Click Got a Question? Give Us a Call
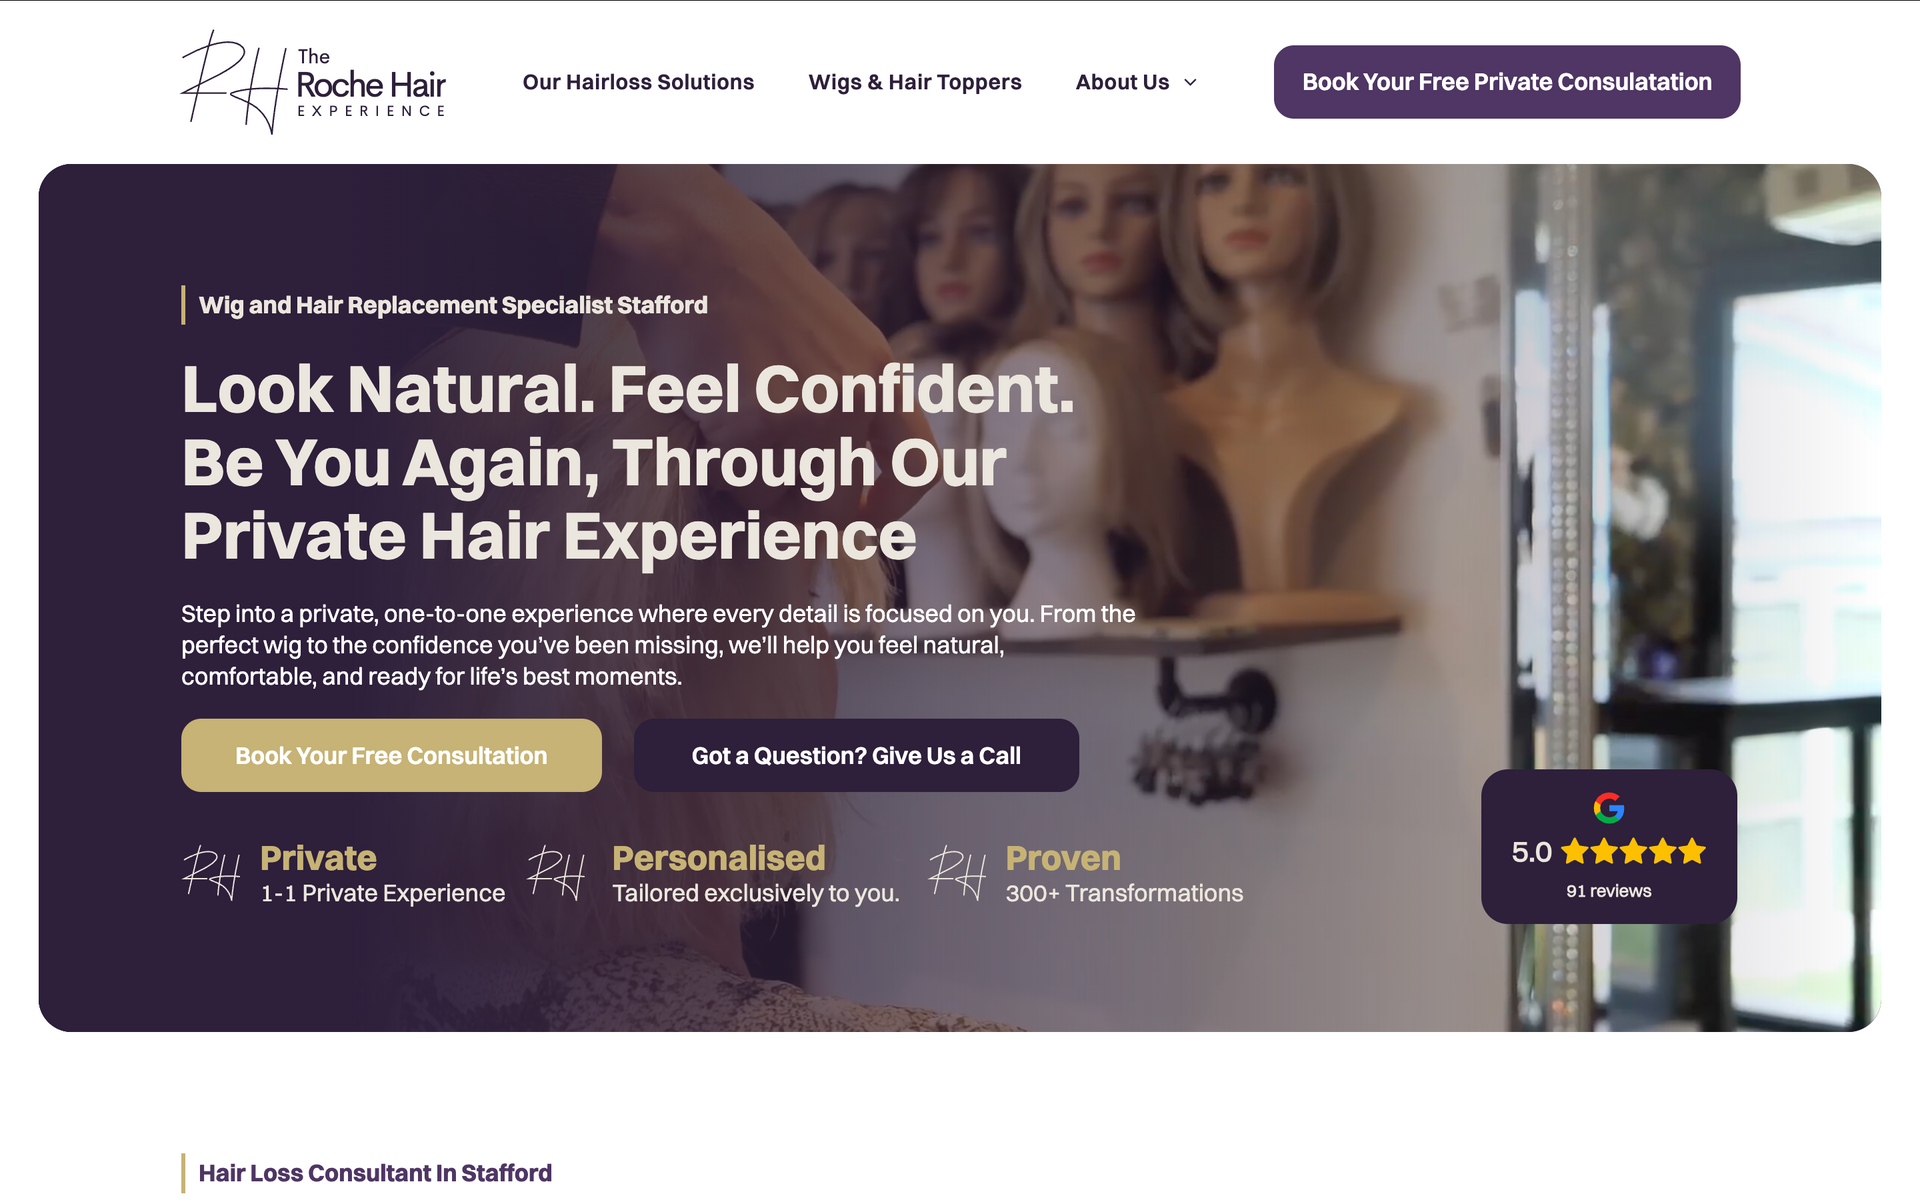This screenshot has height=1200, width=1920. (856, 755)
